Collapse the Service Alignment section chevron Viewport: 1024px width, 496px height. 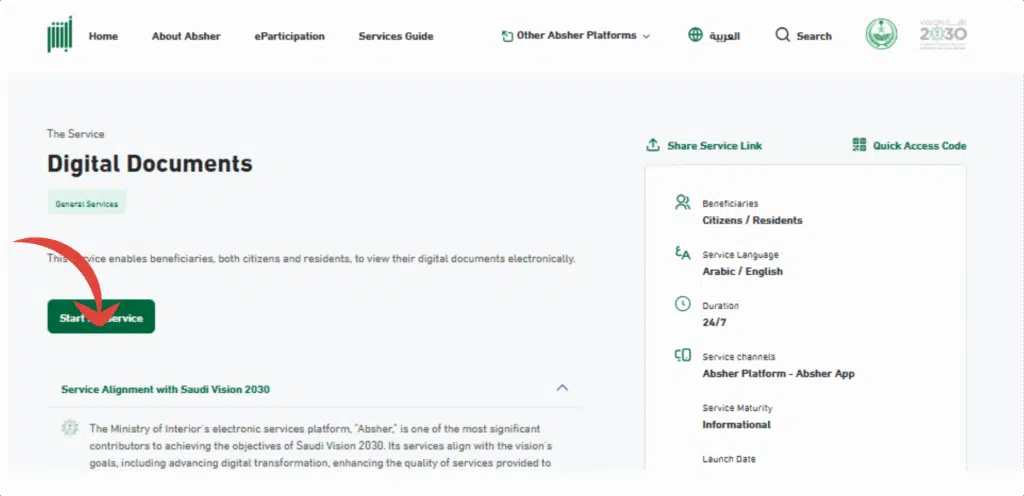562,388
